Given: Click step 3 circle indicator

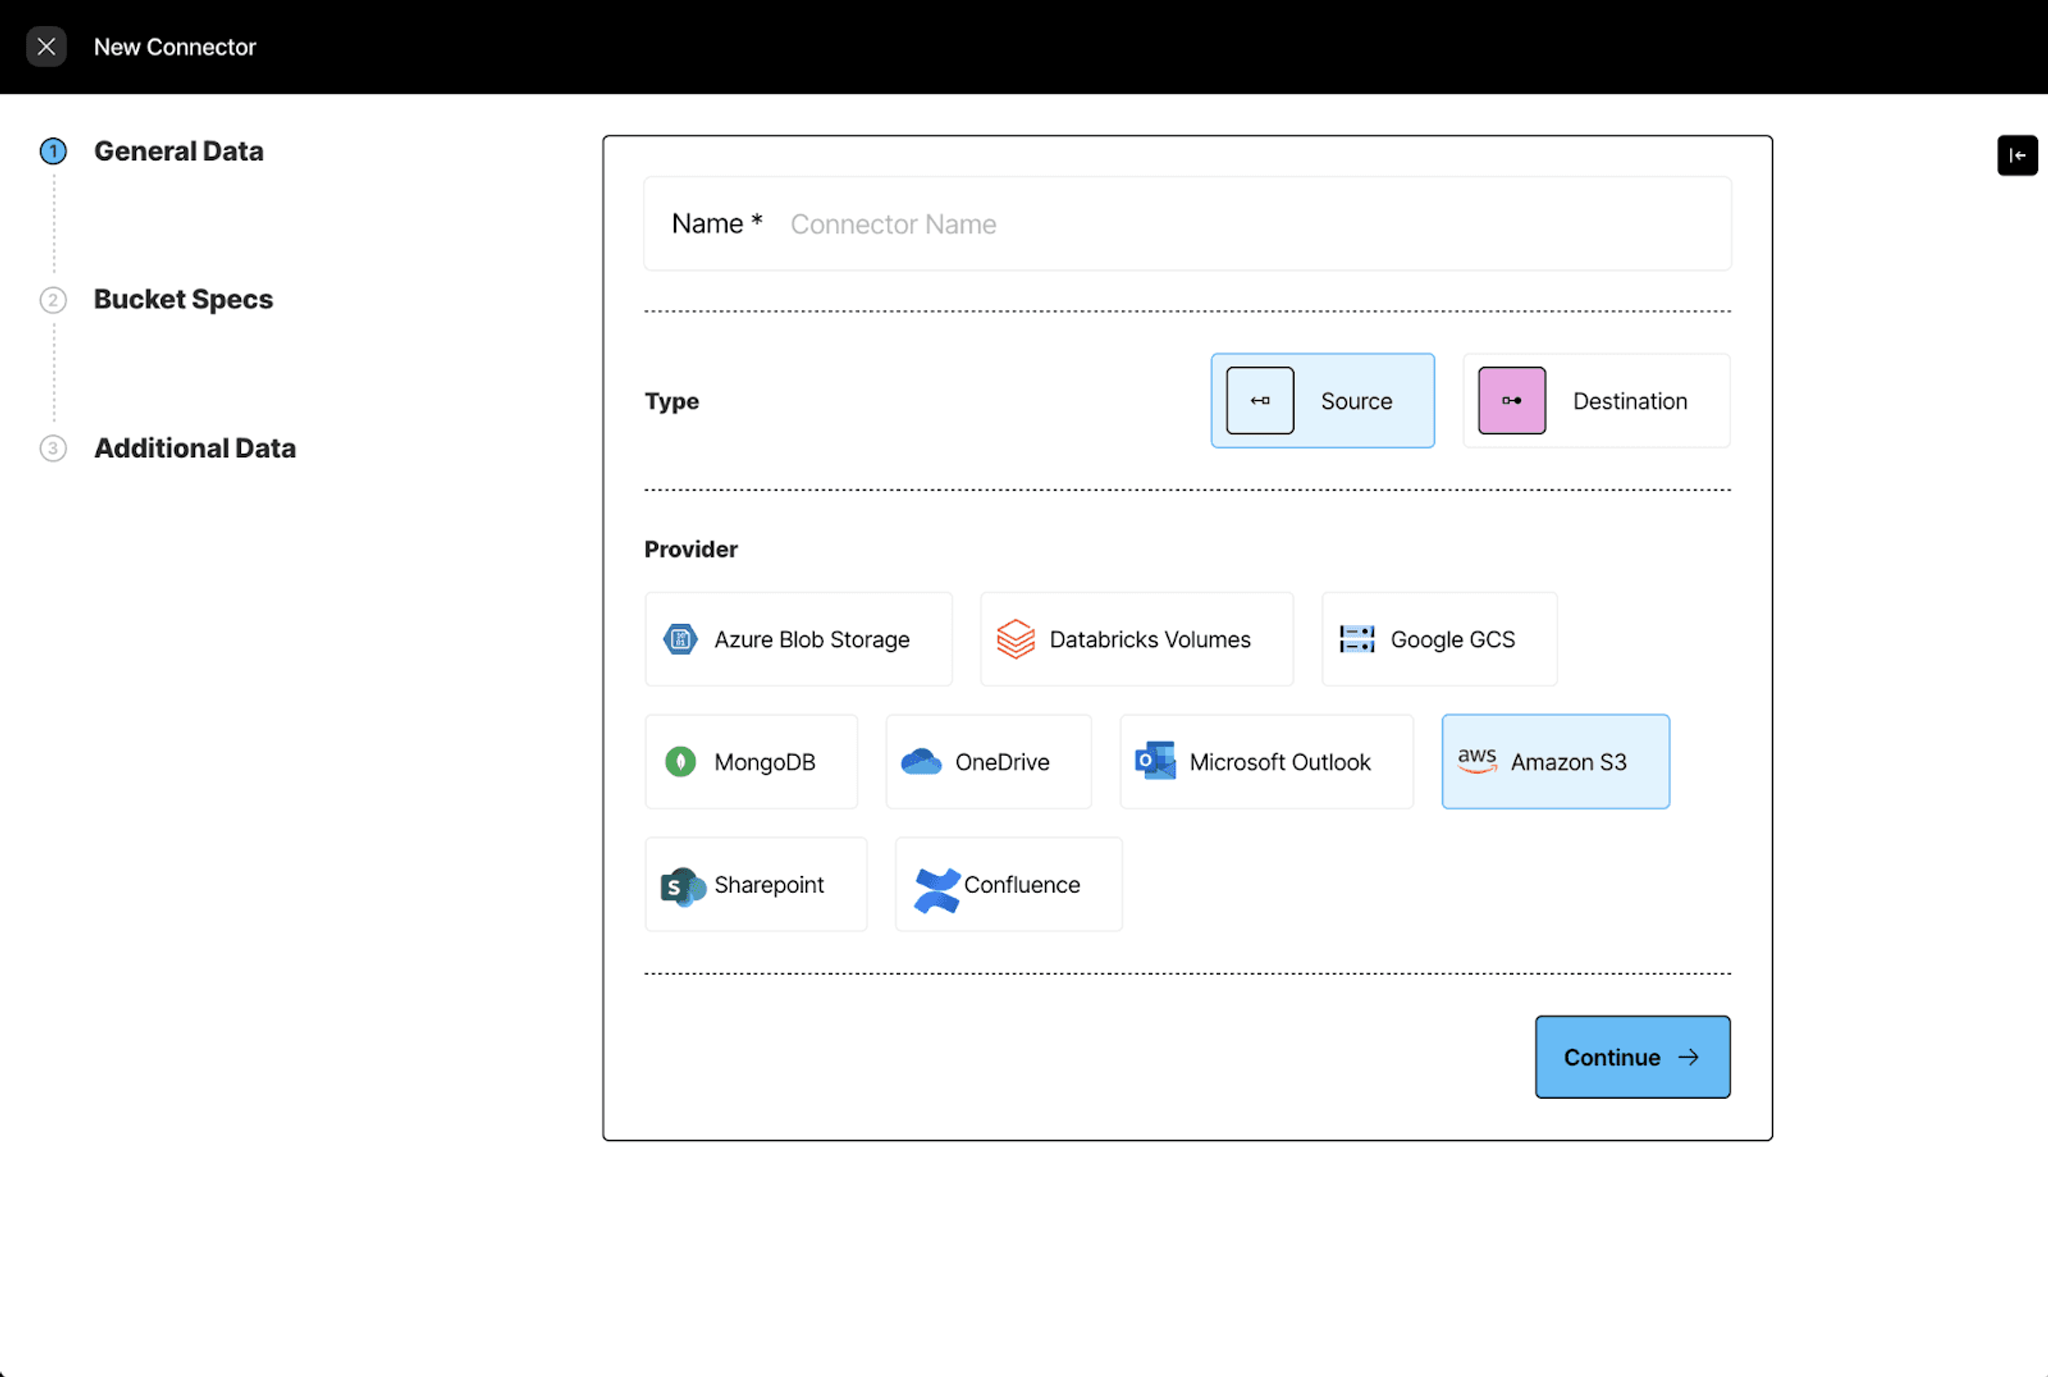Looking at the screenshot, I should point(53,448).
